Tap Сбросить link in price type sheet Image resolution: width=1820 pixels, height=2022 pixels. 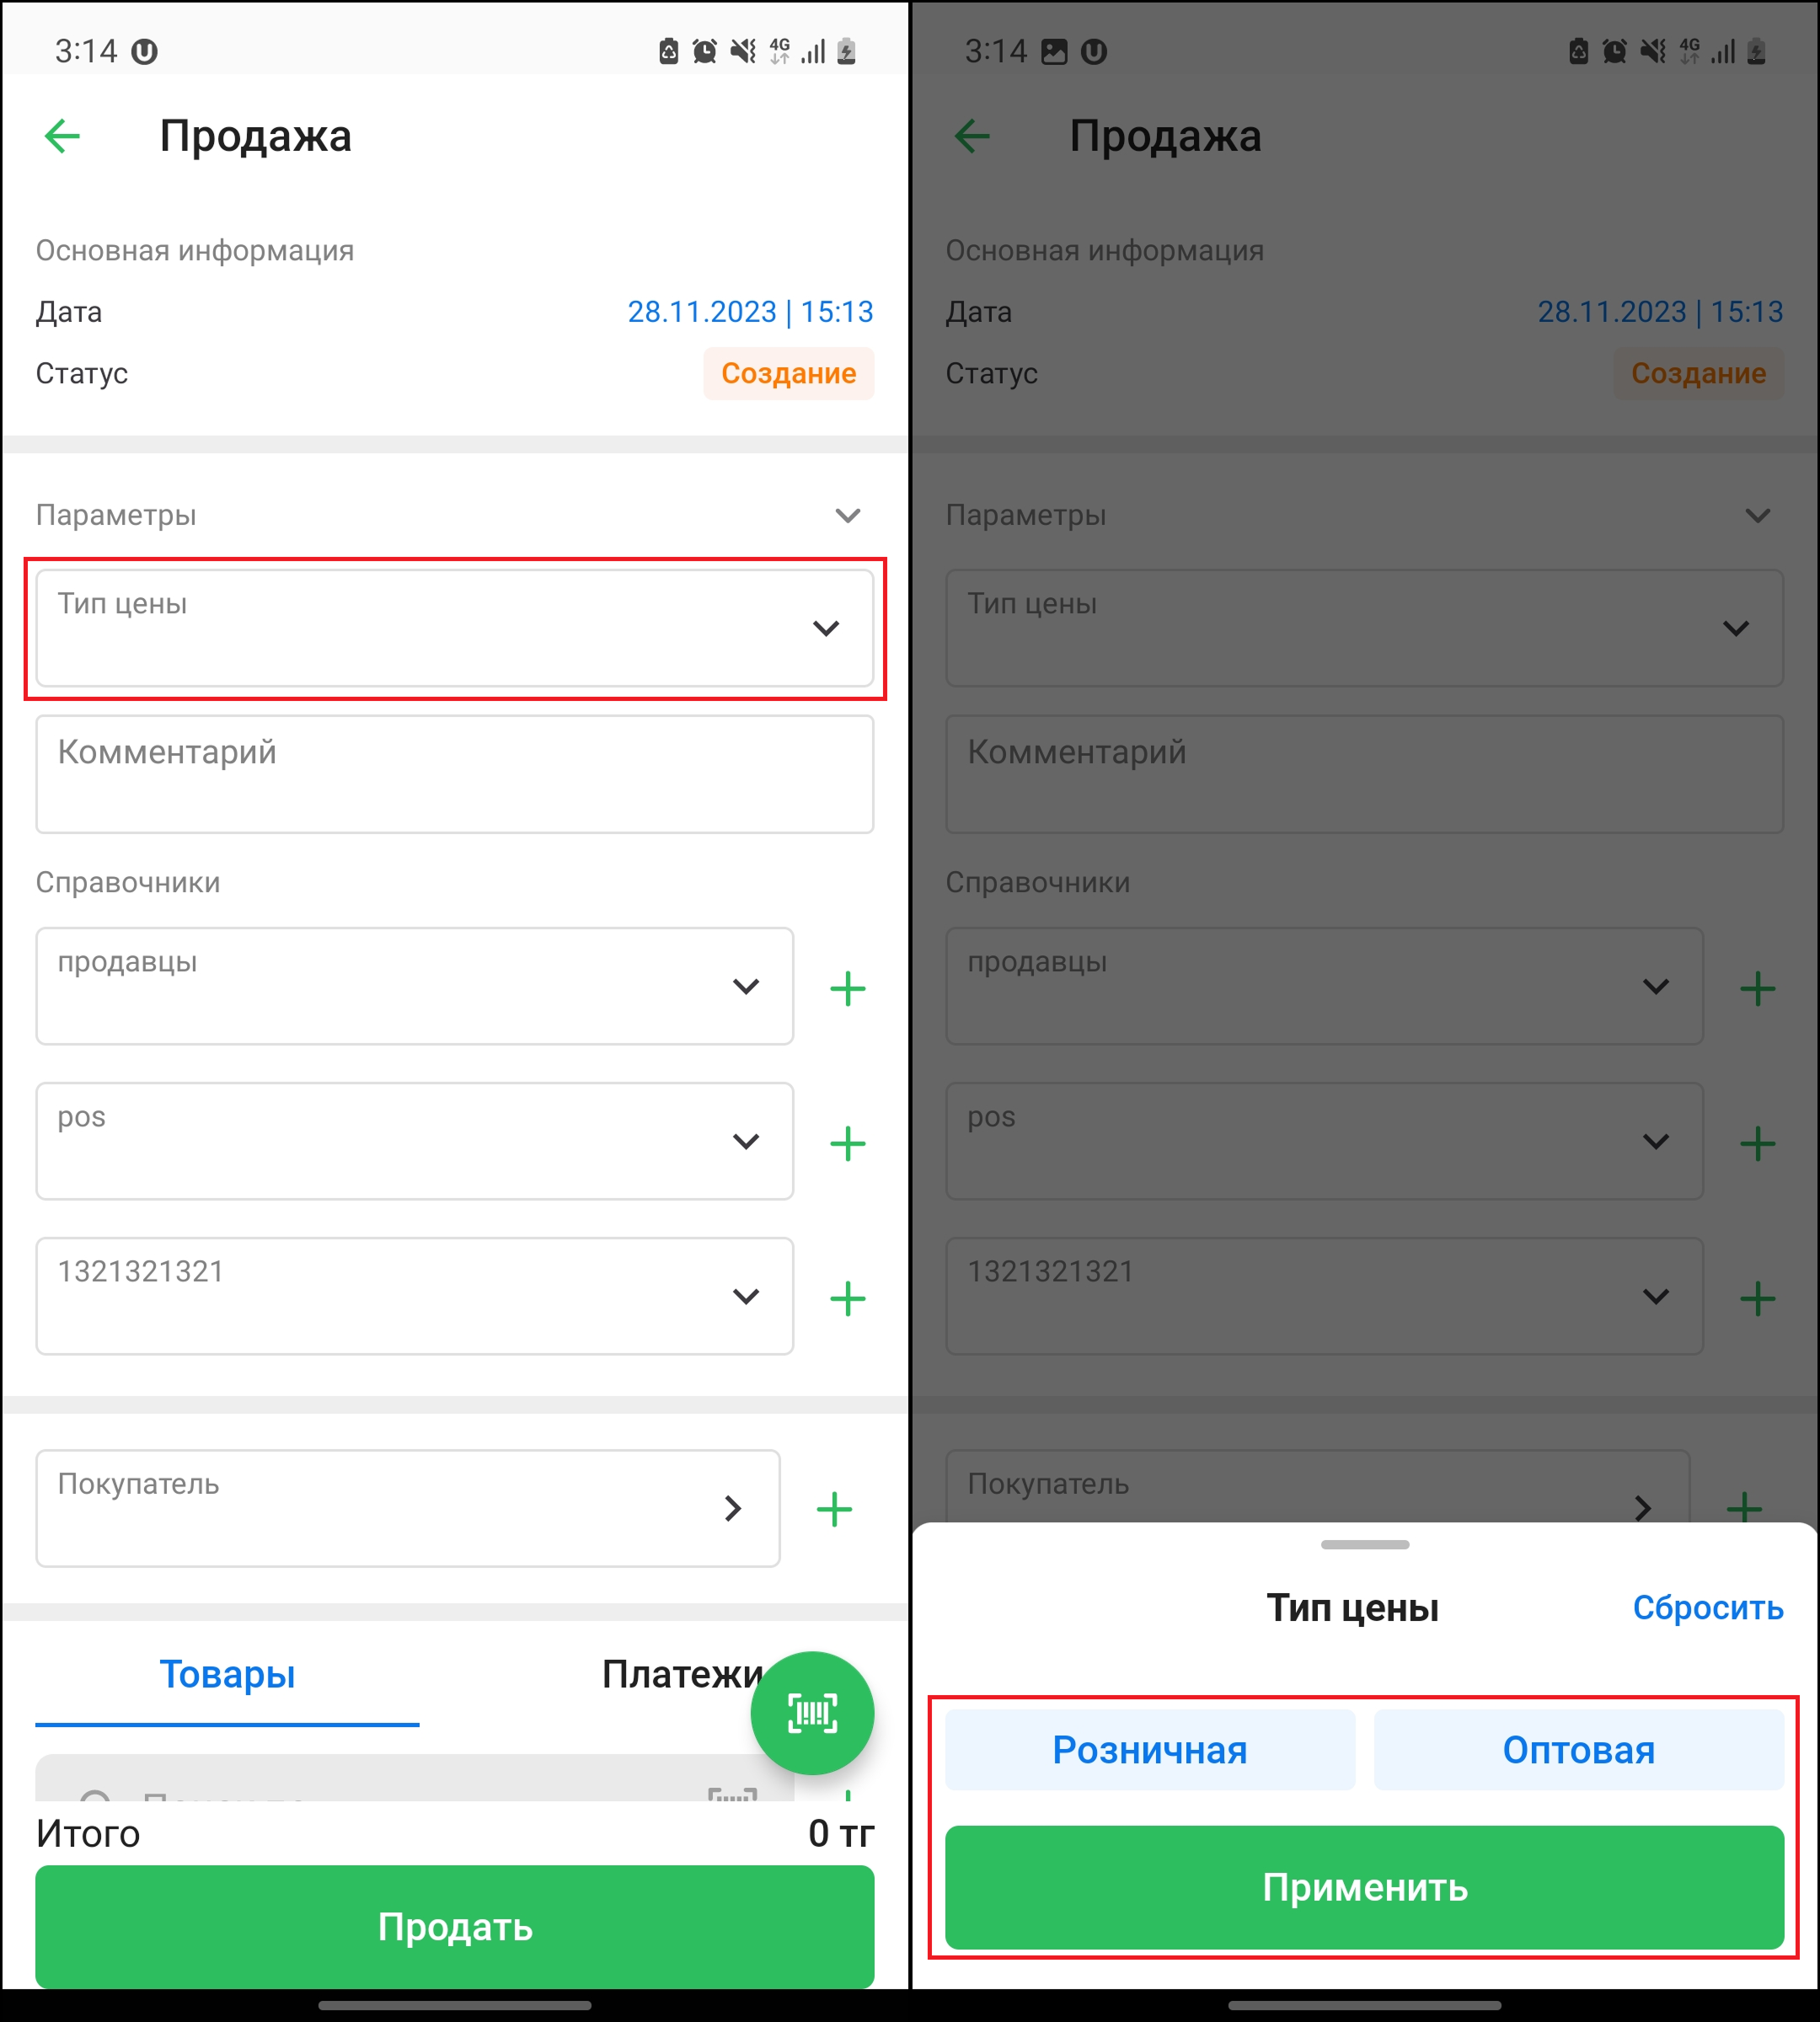pos(1707,1607)
